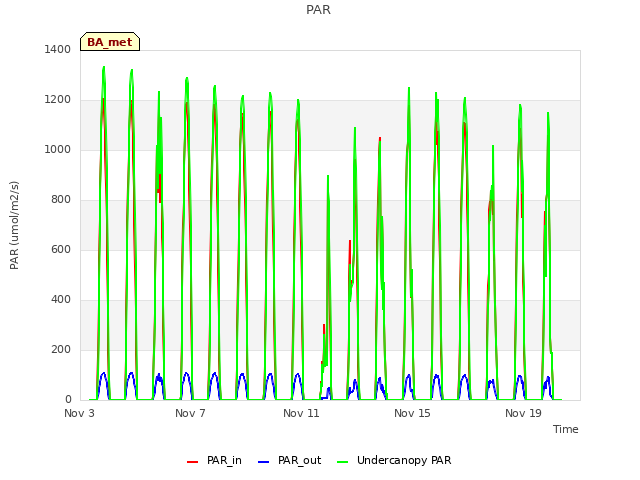Select the PAR_out legend entry

point(290,460)
